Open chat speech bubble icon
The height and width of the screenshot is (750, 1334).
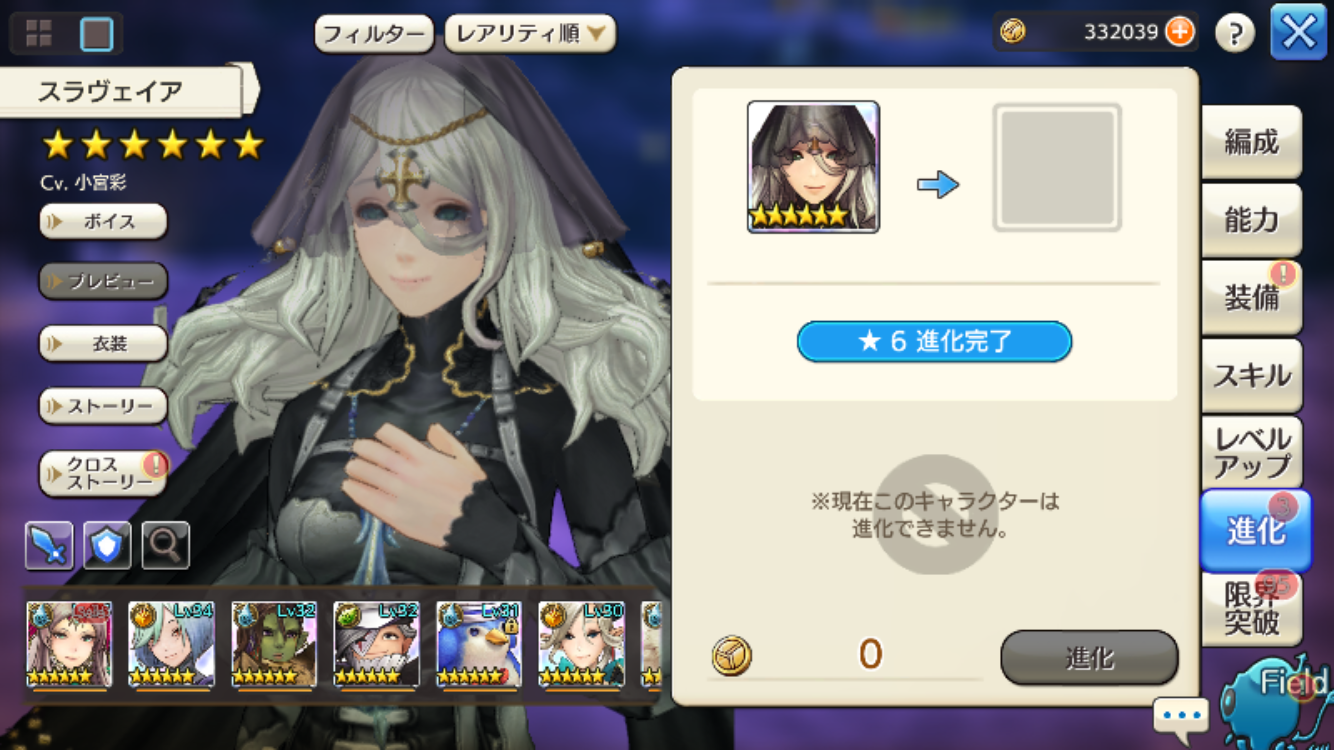[1180, 716]
